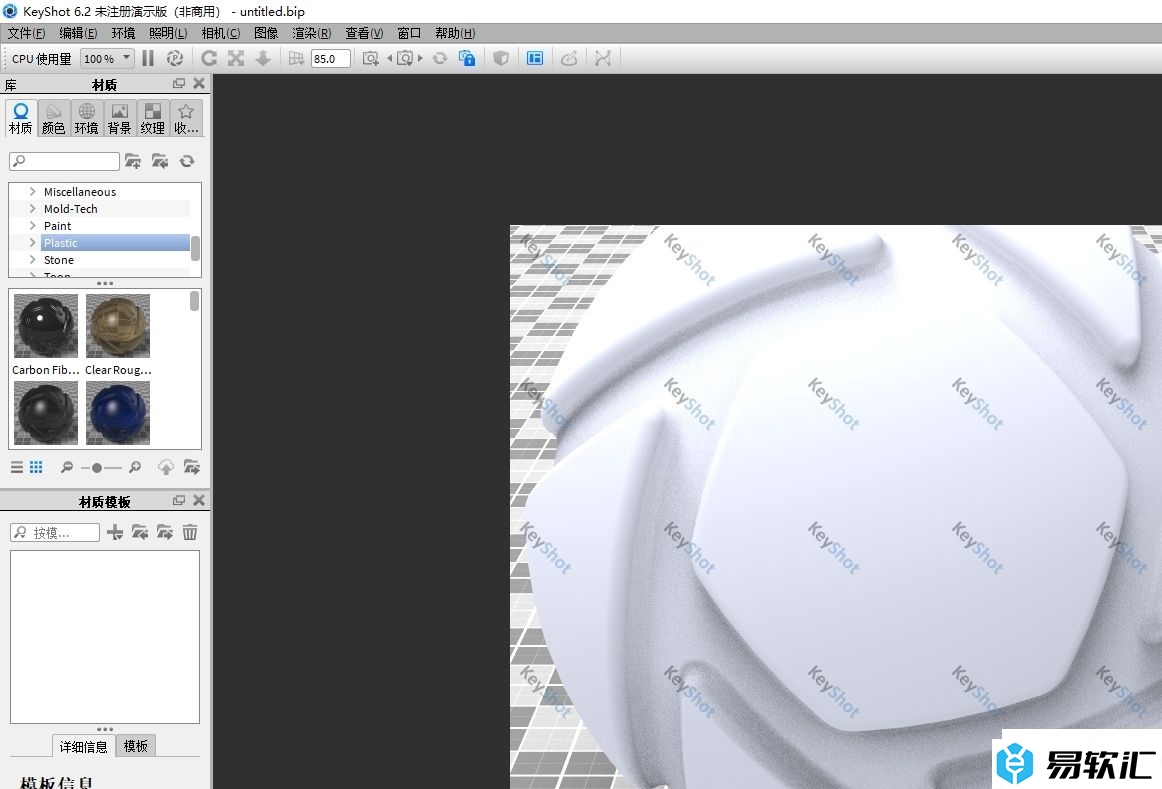Select the Clear Rough material thumbnail
Viewport: 1162px width, 789px height.
(x=118, y=326)
